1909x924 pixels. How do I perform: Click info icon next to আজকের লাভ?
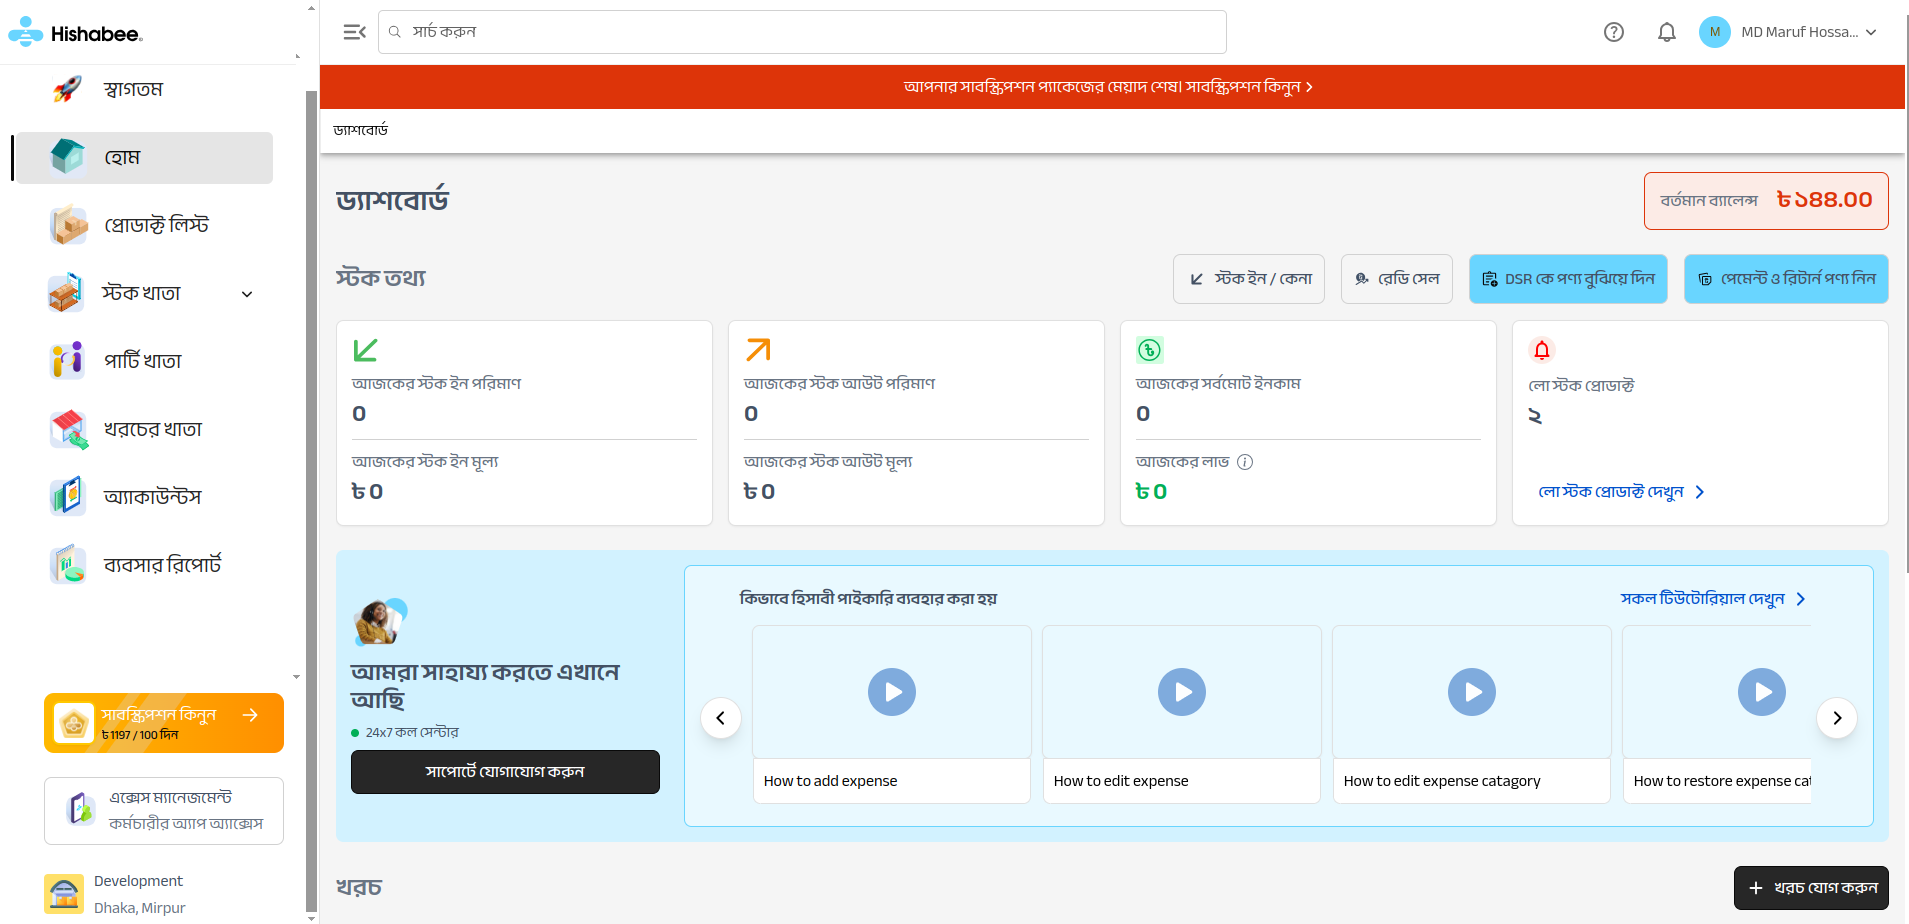click(x=1245, y=462)
